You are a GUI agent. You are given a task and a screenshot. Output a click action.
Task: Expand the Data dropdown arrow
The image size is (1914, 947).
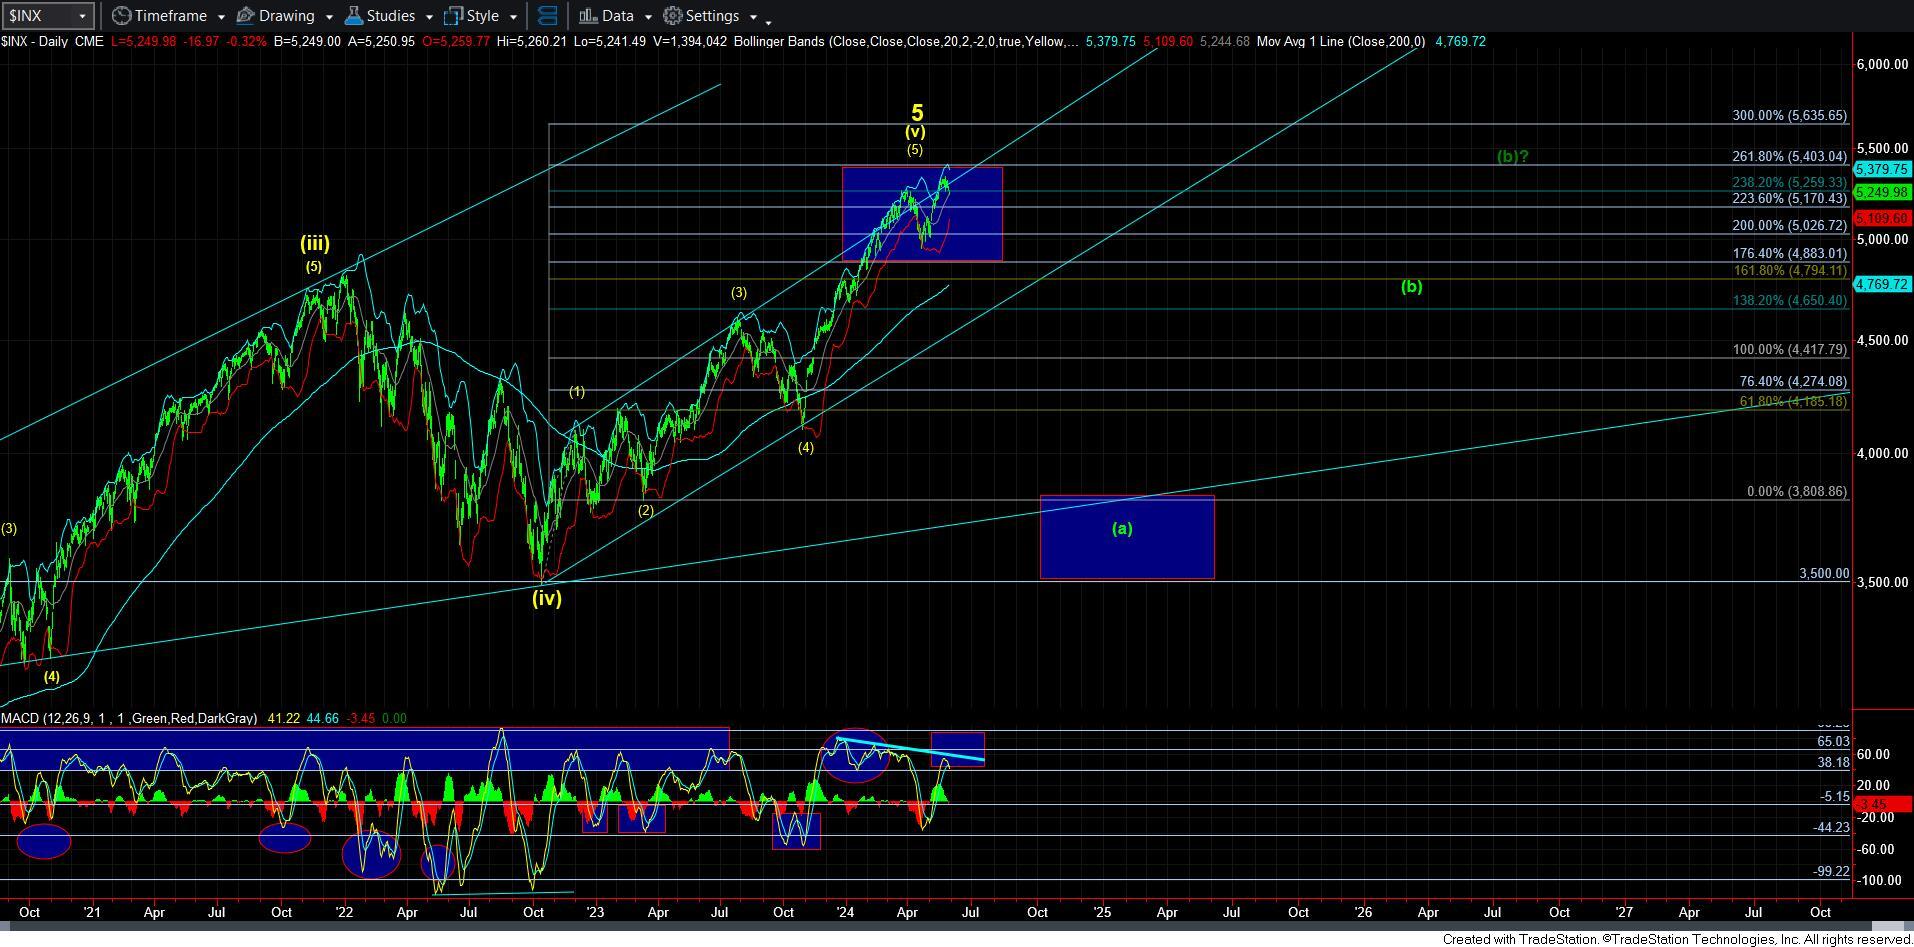click(647, 17)
